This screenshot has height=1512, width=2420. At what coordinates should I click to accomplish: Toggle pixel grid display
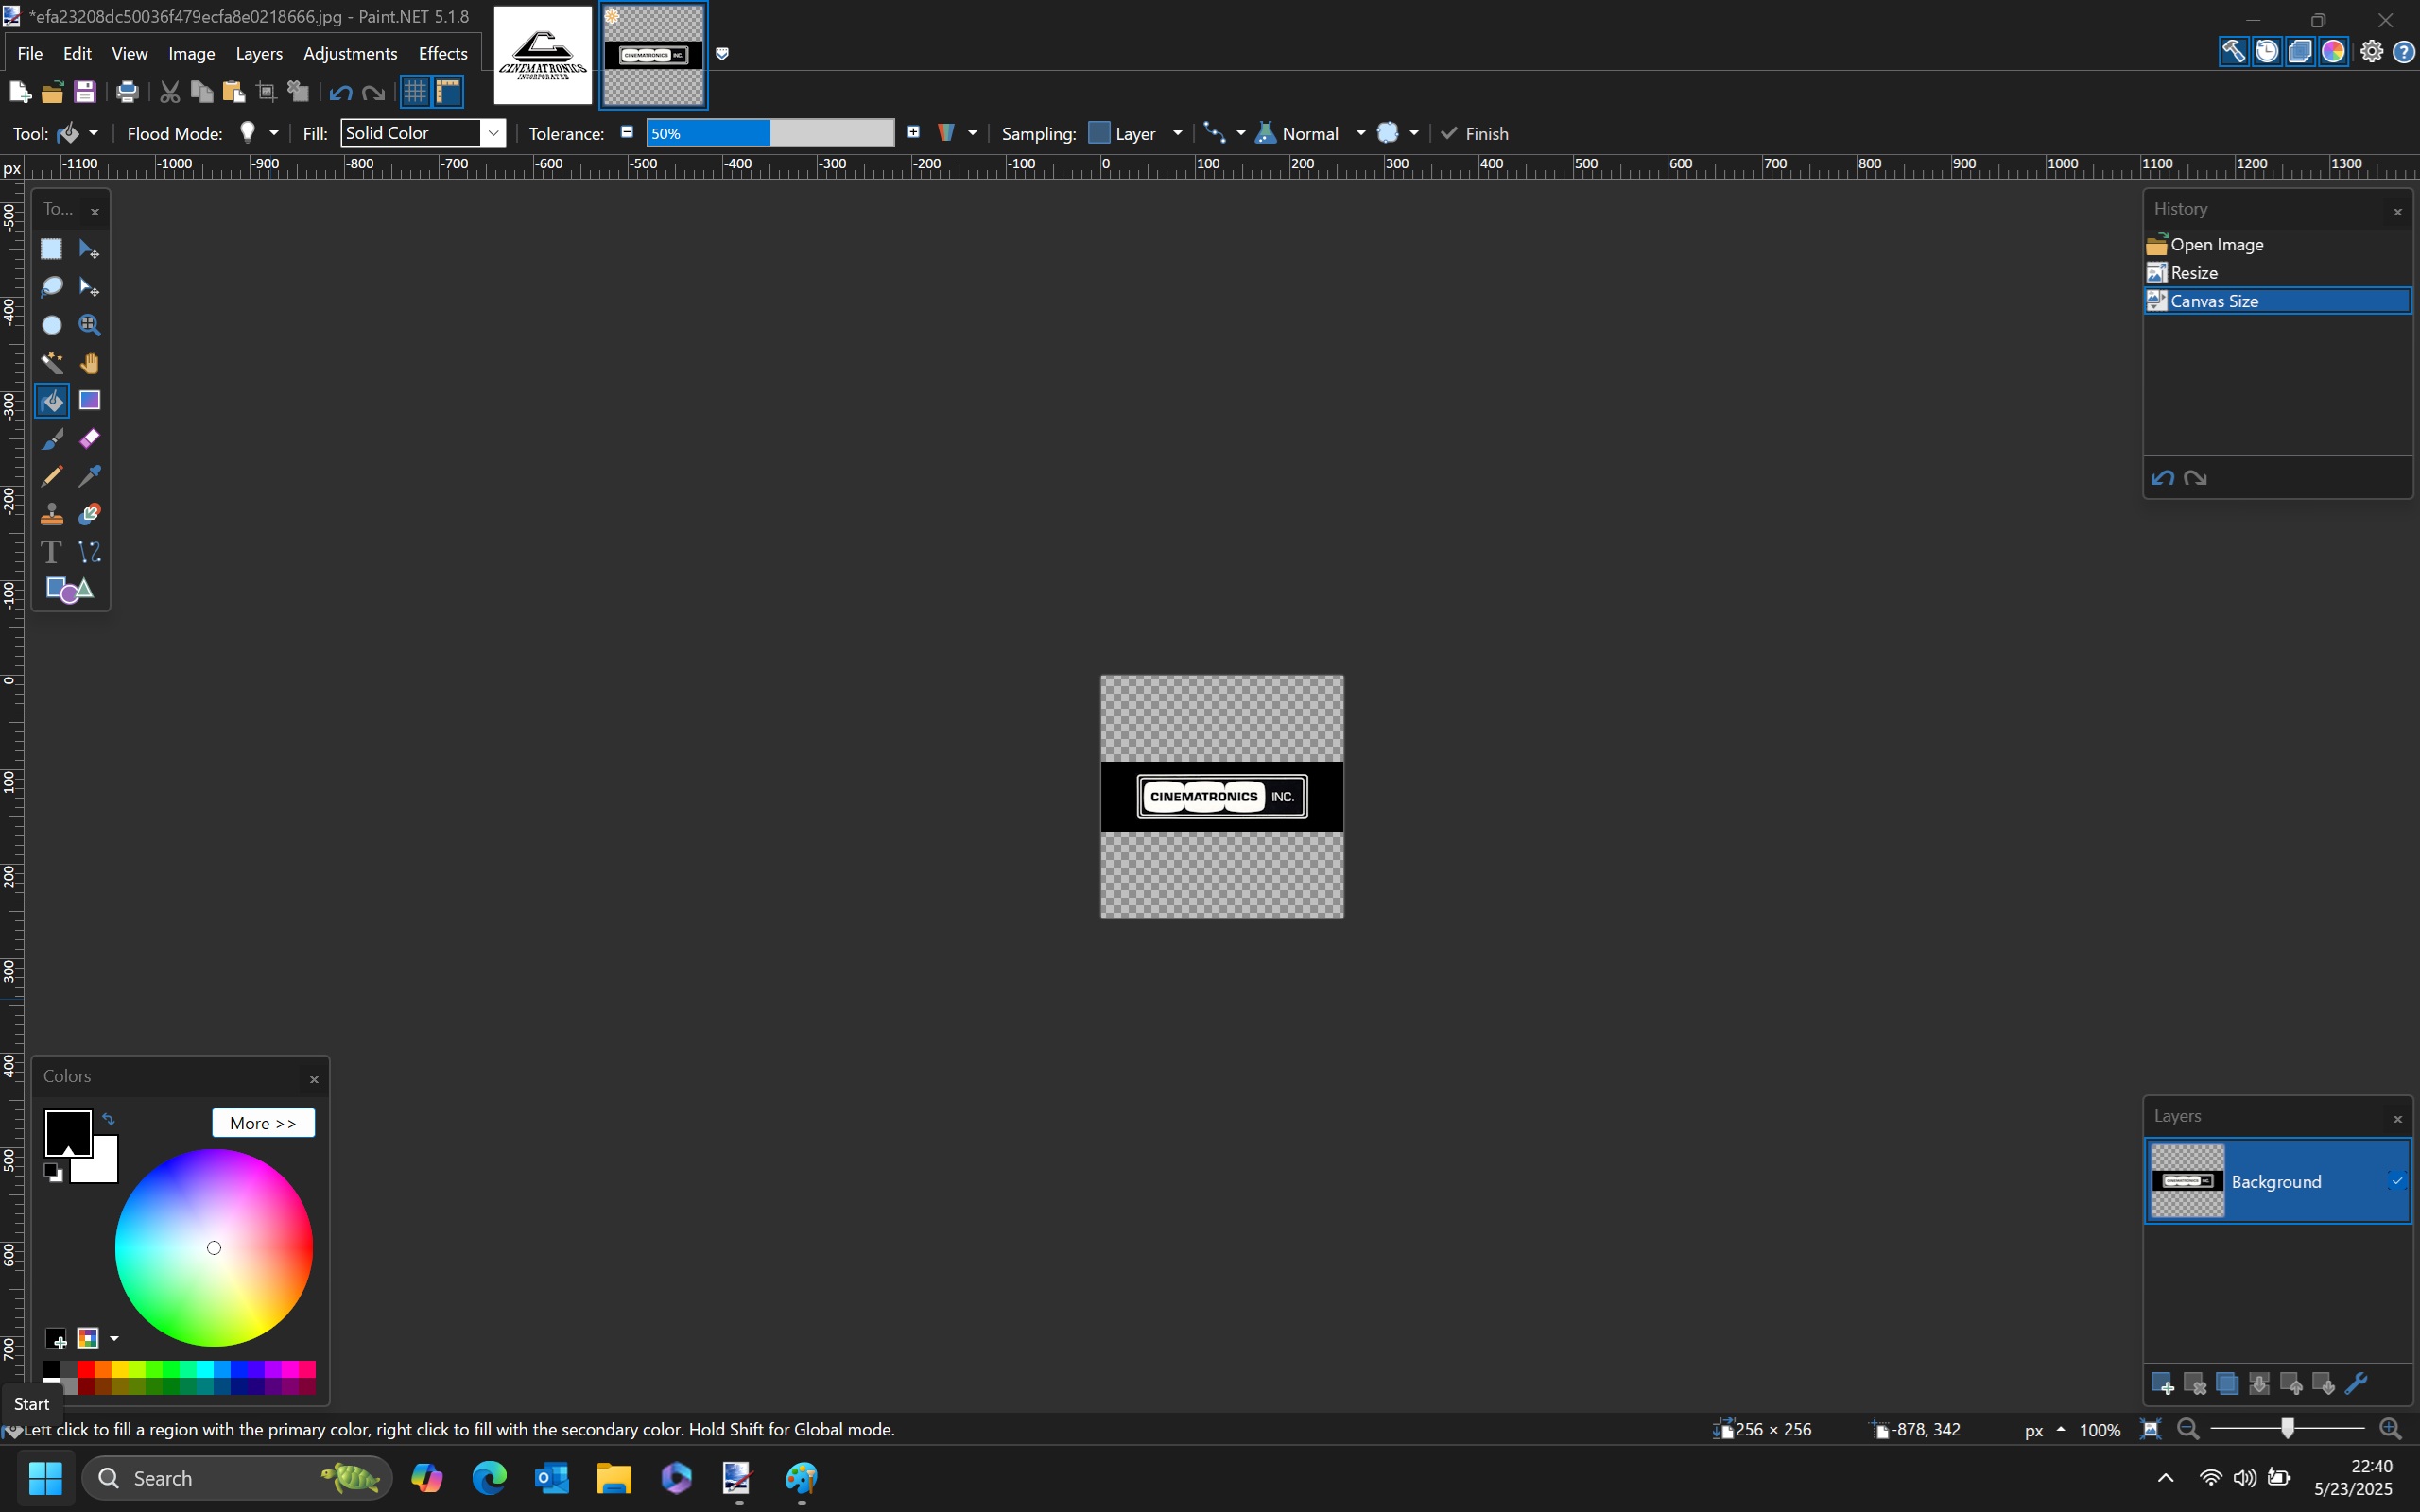[415, 92]
